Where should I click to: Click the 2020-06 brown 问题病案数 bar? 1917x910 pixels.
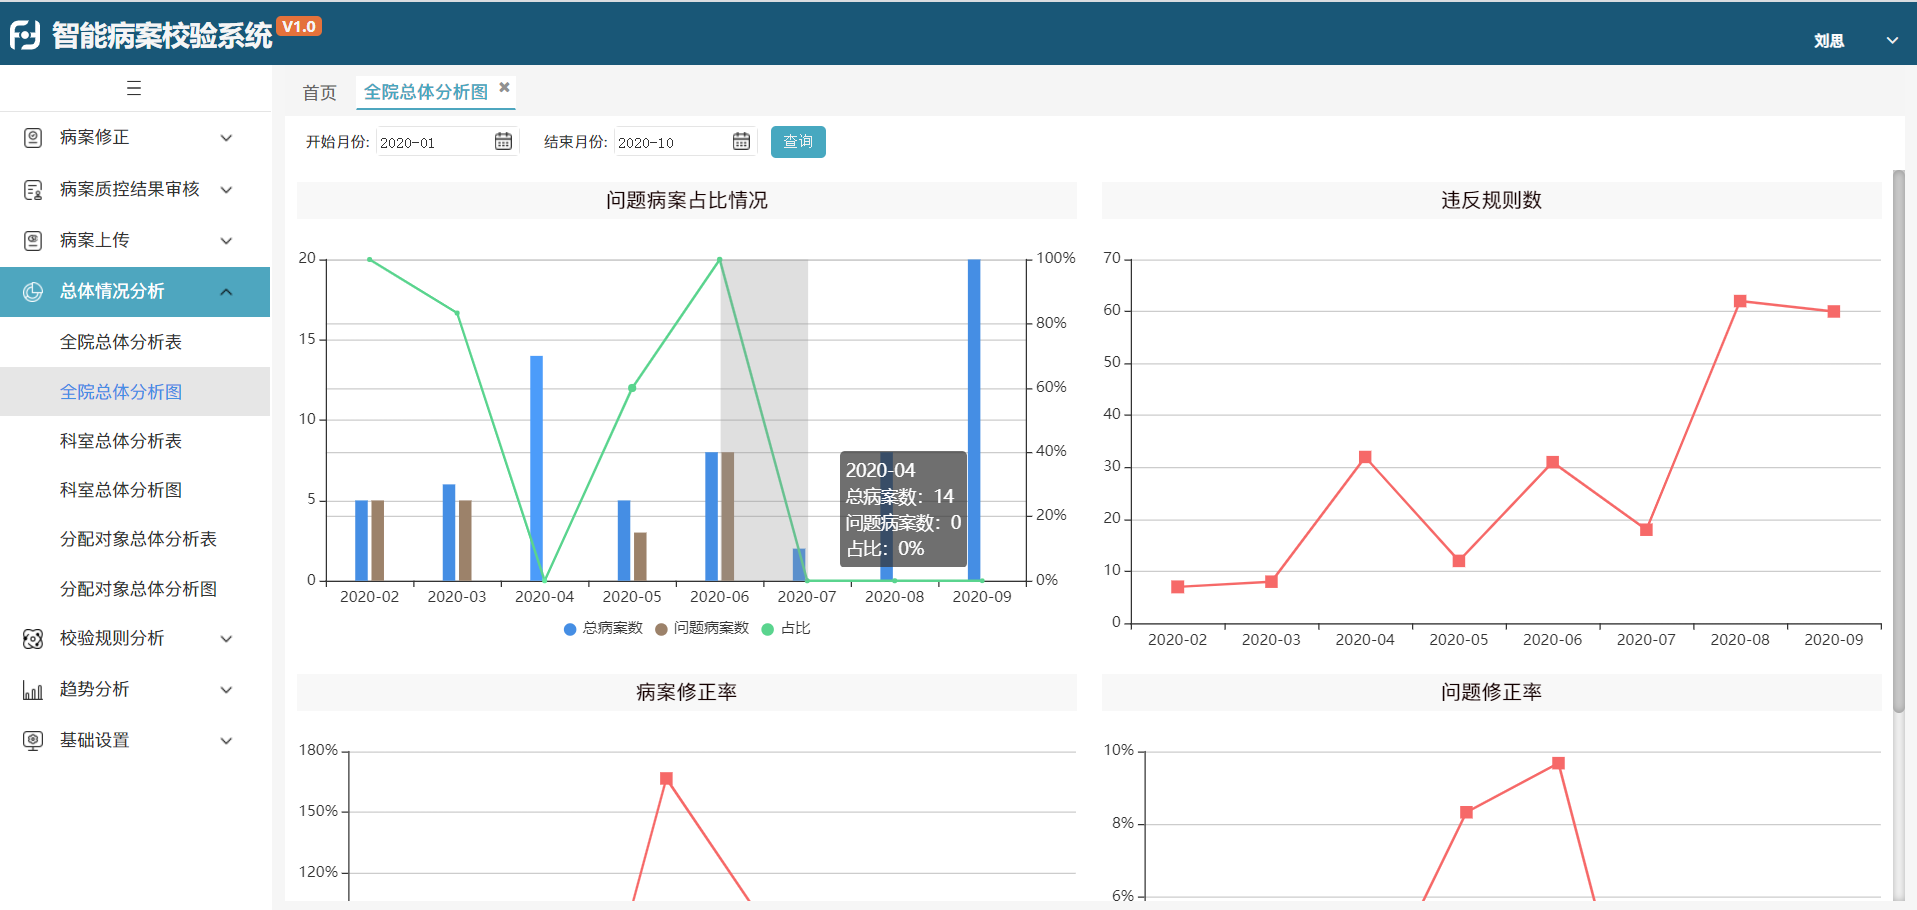(x=728, y=516)
